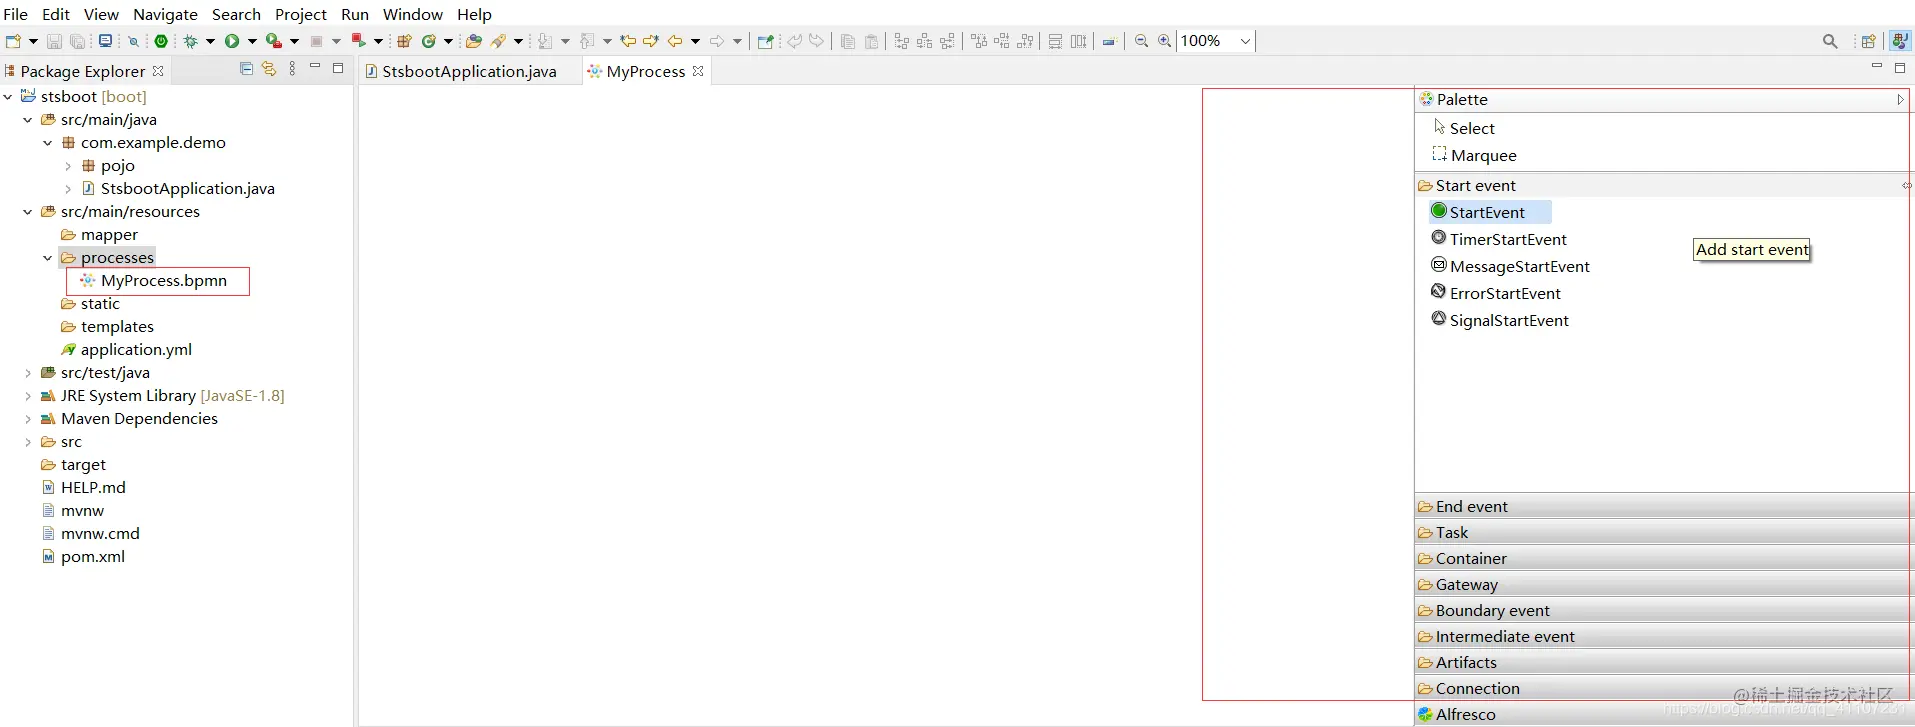Expand the Task palette drawer
Screen dimensions: 1915x727
(x=1662, y=532)
